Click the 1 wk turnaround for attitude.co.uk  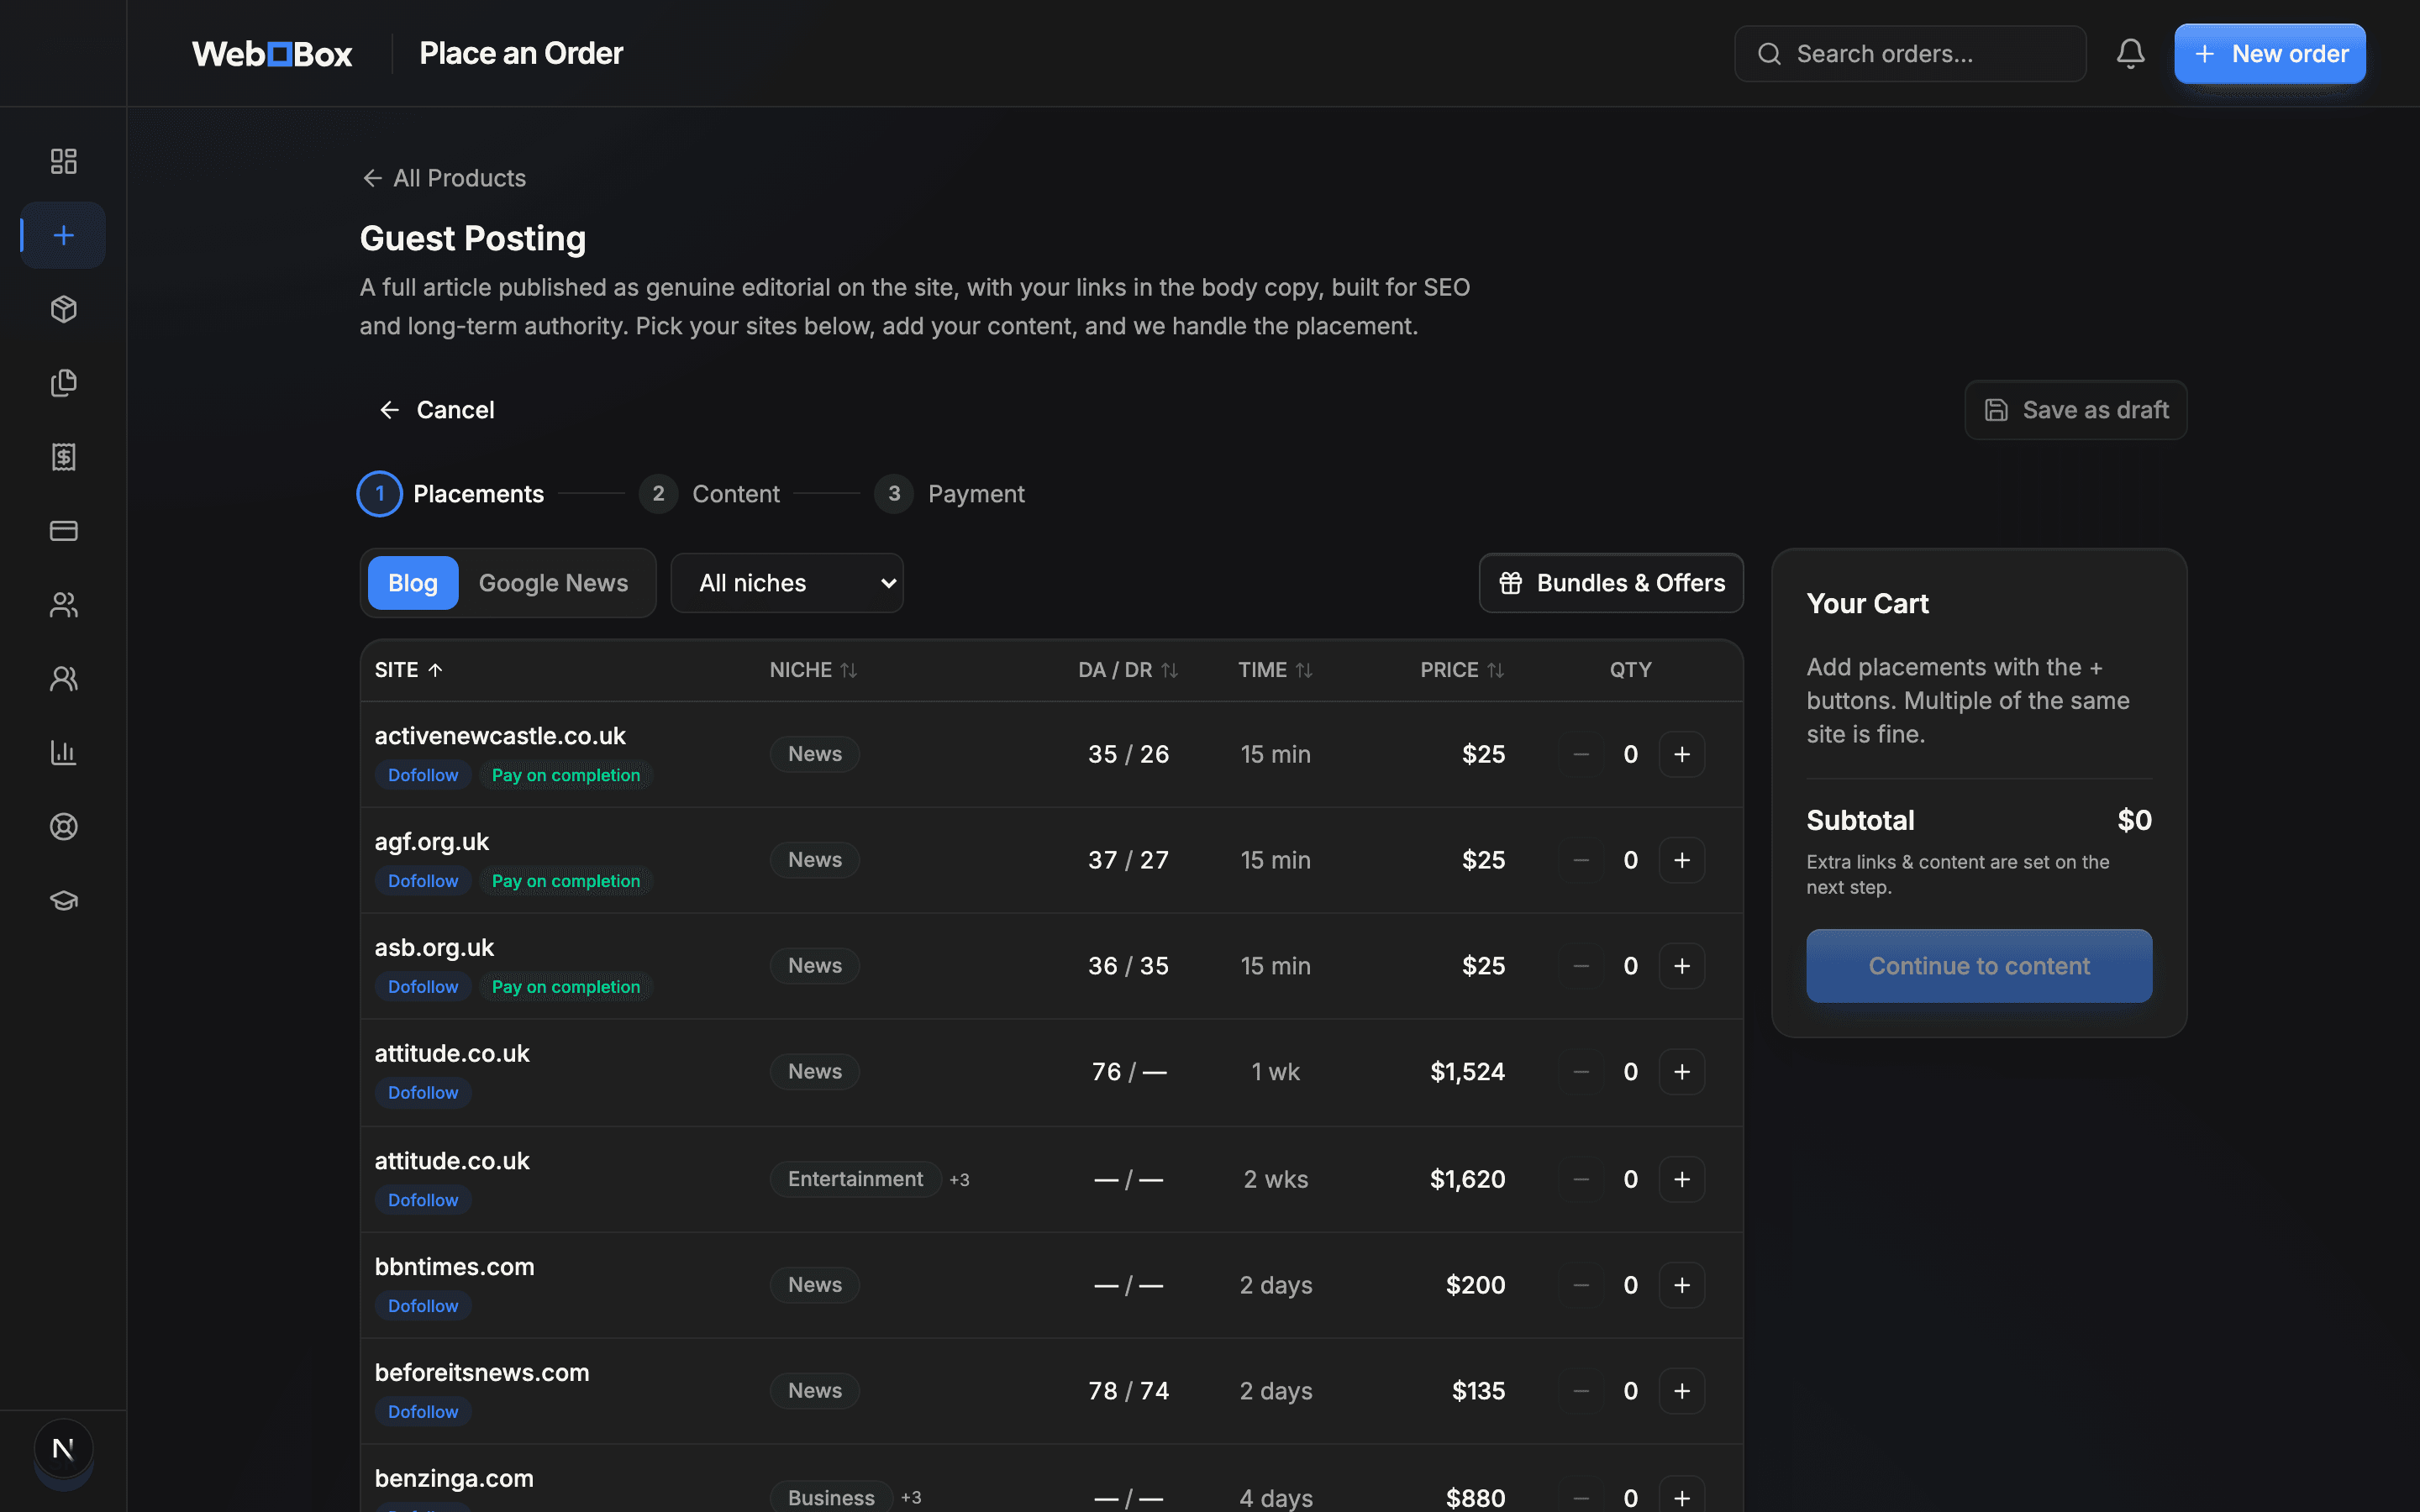click(1275, 1072)
